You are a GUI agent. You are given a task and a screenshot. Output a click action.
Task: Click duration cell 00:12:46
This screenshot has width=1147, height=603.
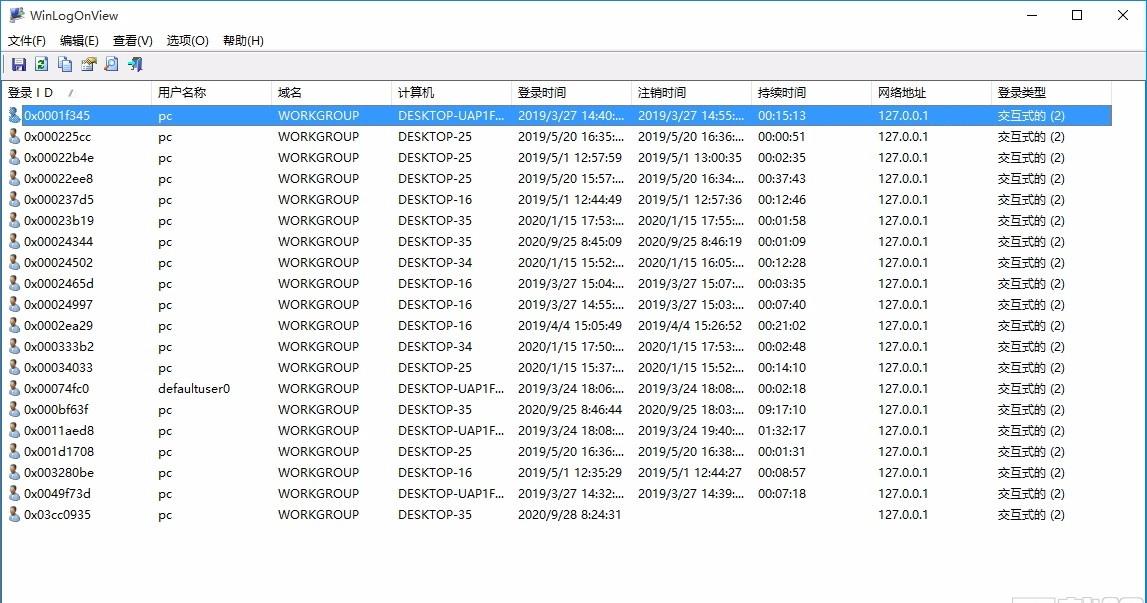782,200
